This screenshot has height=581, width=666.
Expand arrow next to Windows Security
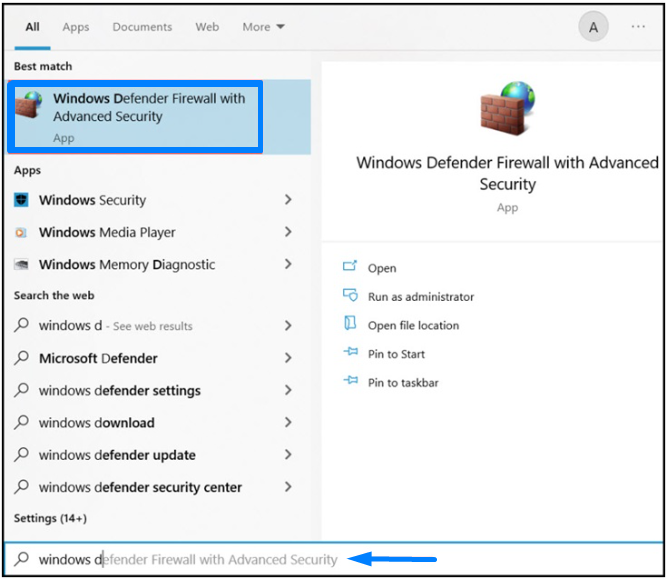point(288,200)
